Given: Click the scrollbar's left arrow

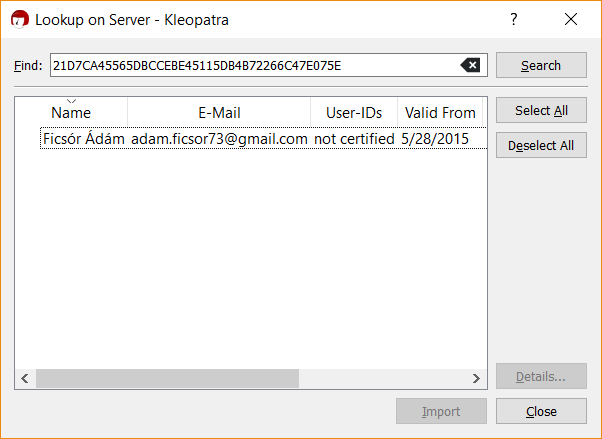Looking at the screenshot, I should coord(25,379).
